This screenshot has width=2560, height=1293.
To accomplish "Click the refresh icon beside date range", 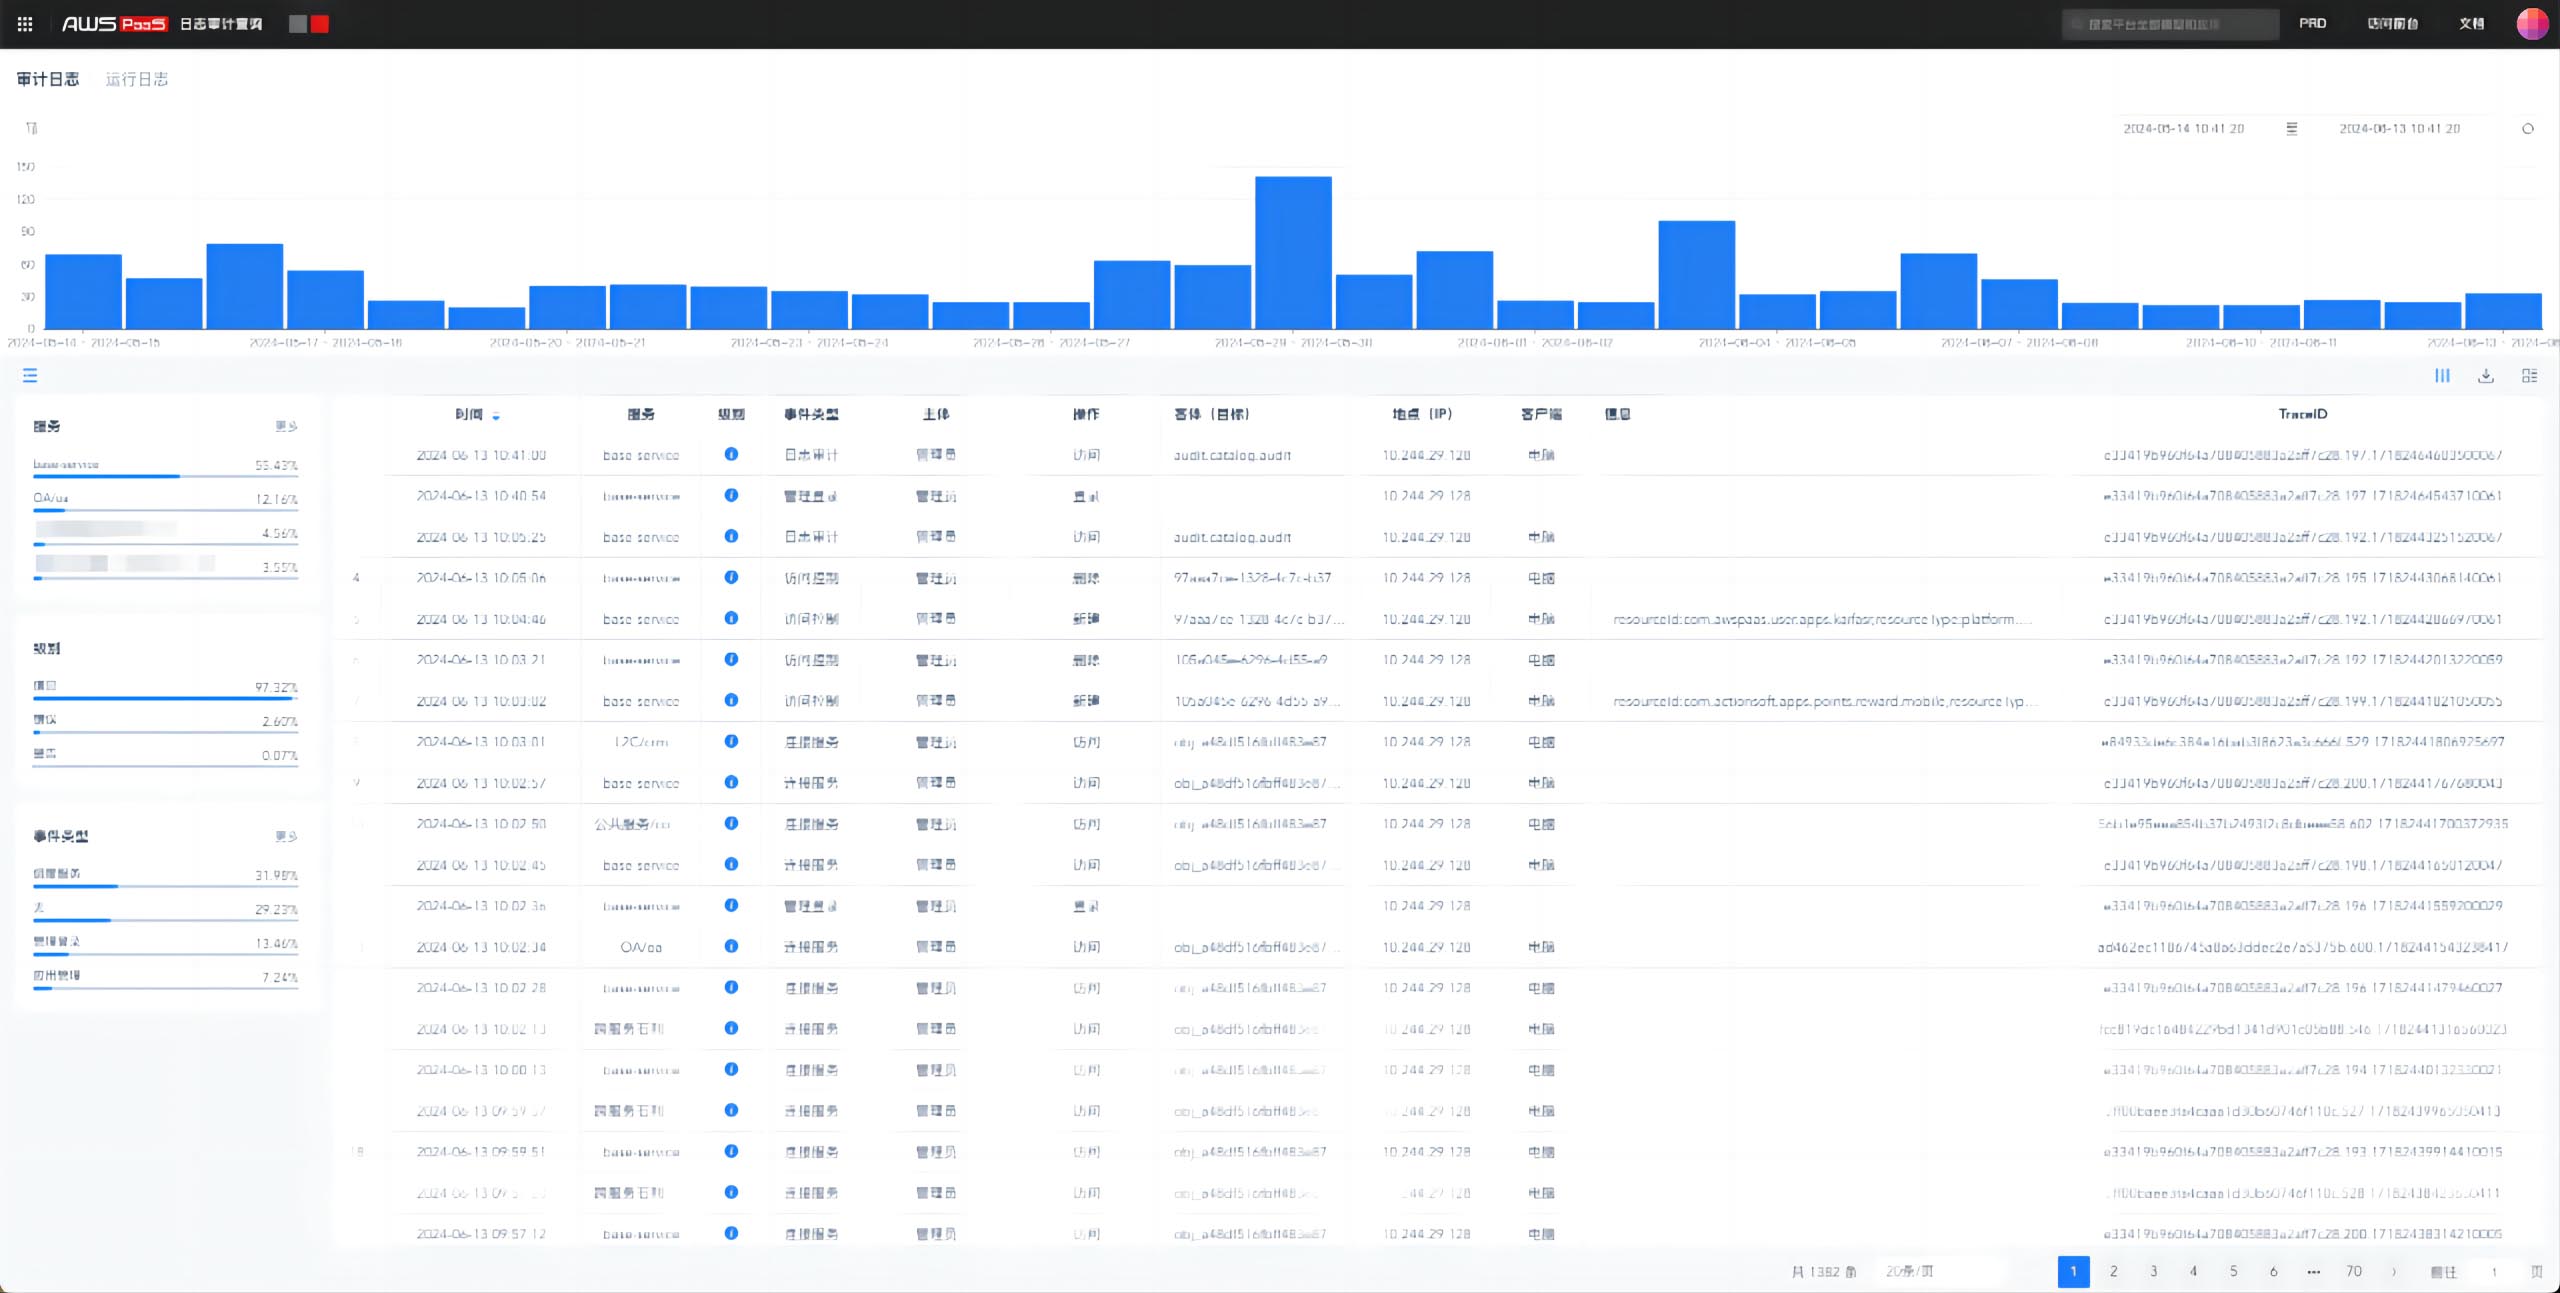I will [x=2527, y=129].
